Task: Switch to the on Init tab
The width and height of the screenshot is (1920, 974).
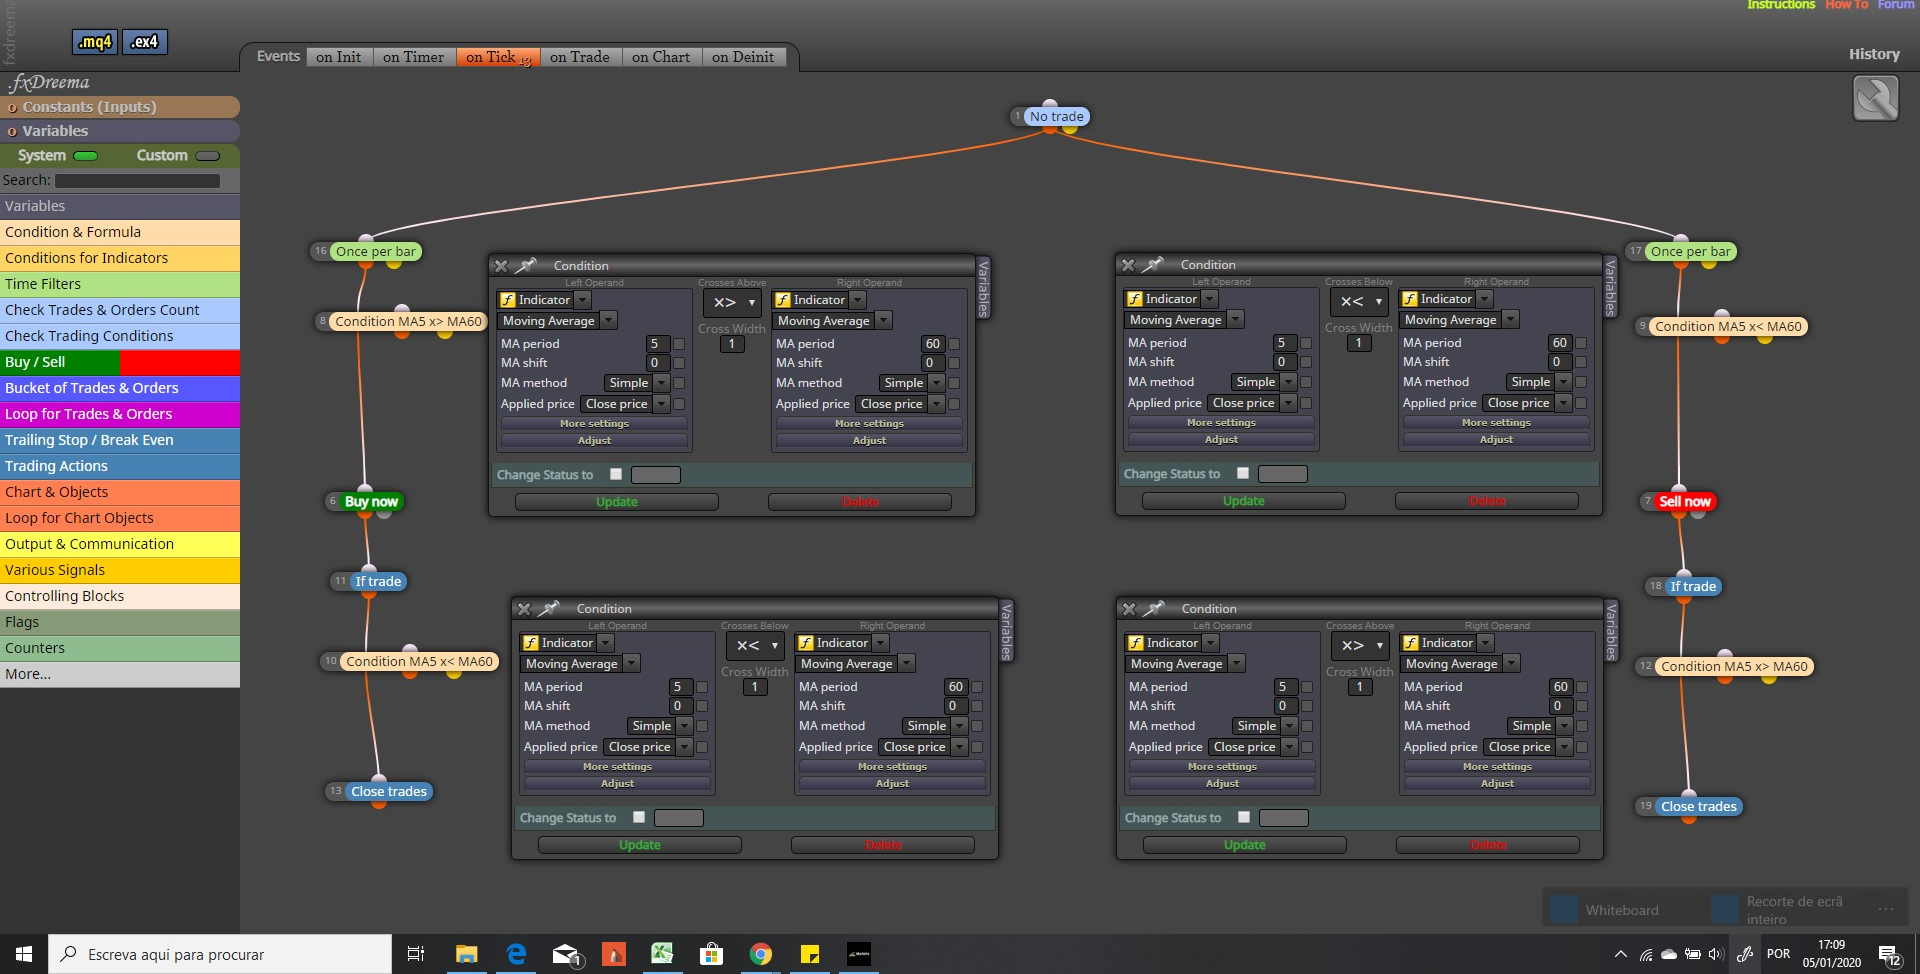Action: tap(339, 57)
